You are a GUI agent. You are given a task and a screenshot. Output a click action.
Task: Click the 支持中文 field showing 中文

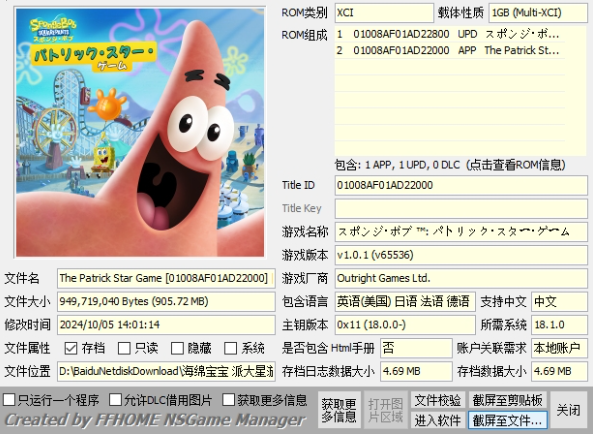(x=559, y=301)
